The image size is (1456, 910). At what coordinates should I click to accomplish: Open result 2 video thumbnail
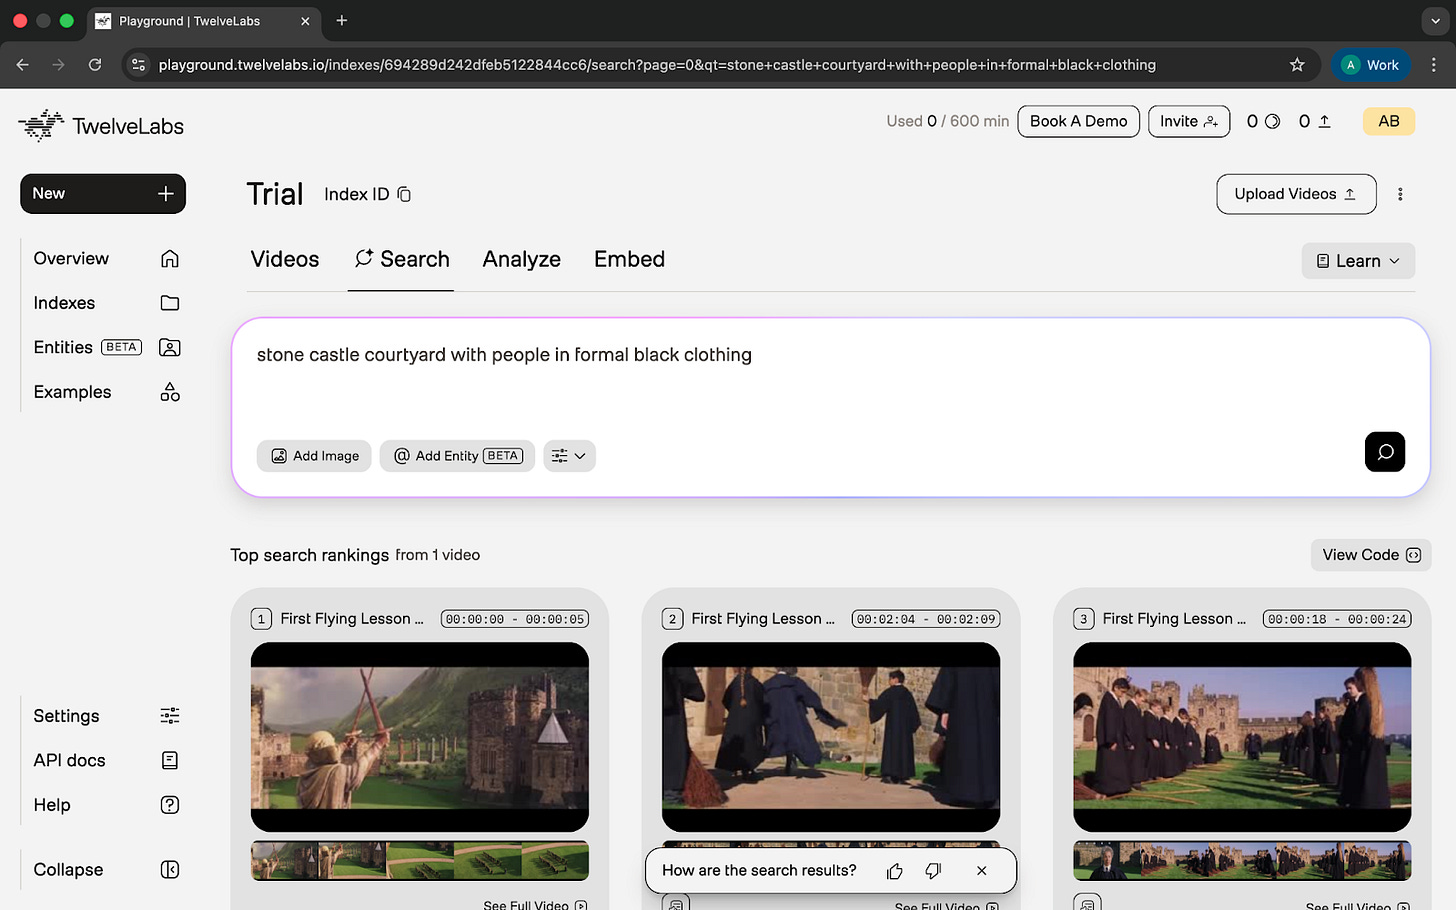click(x=831, y=737)
